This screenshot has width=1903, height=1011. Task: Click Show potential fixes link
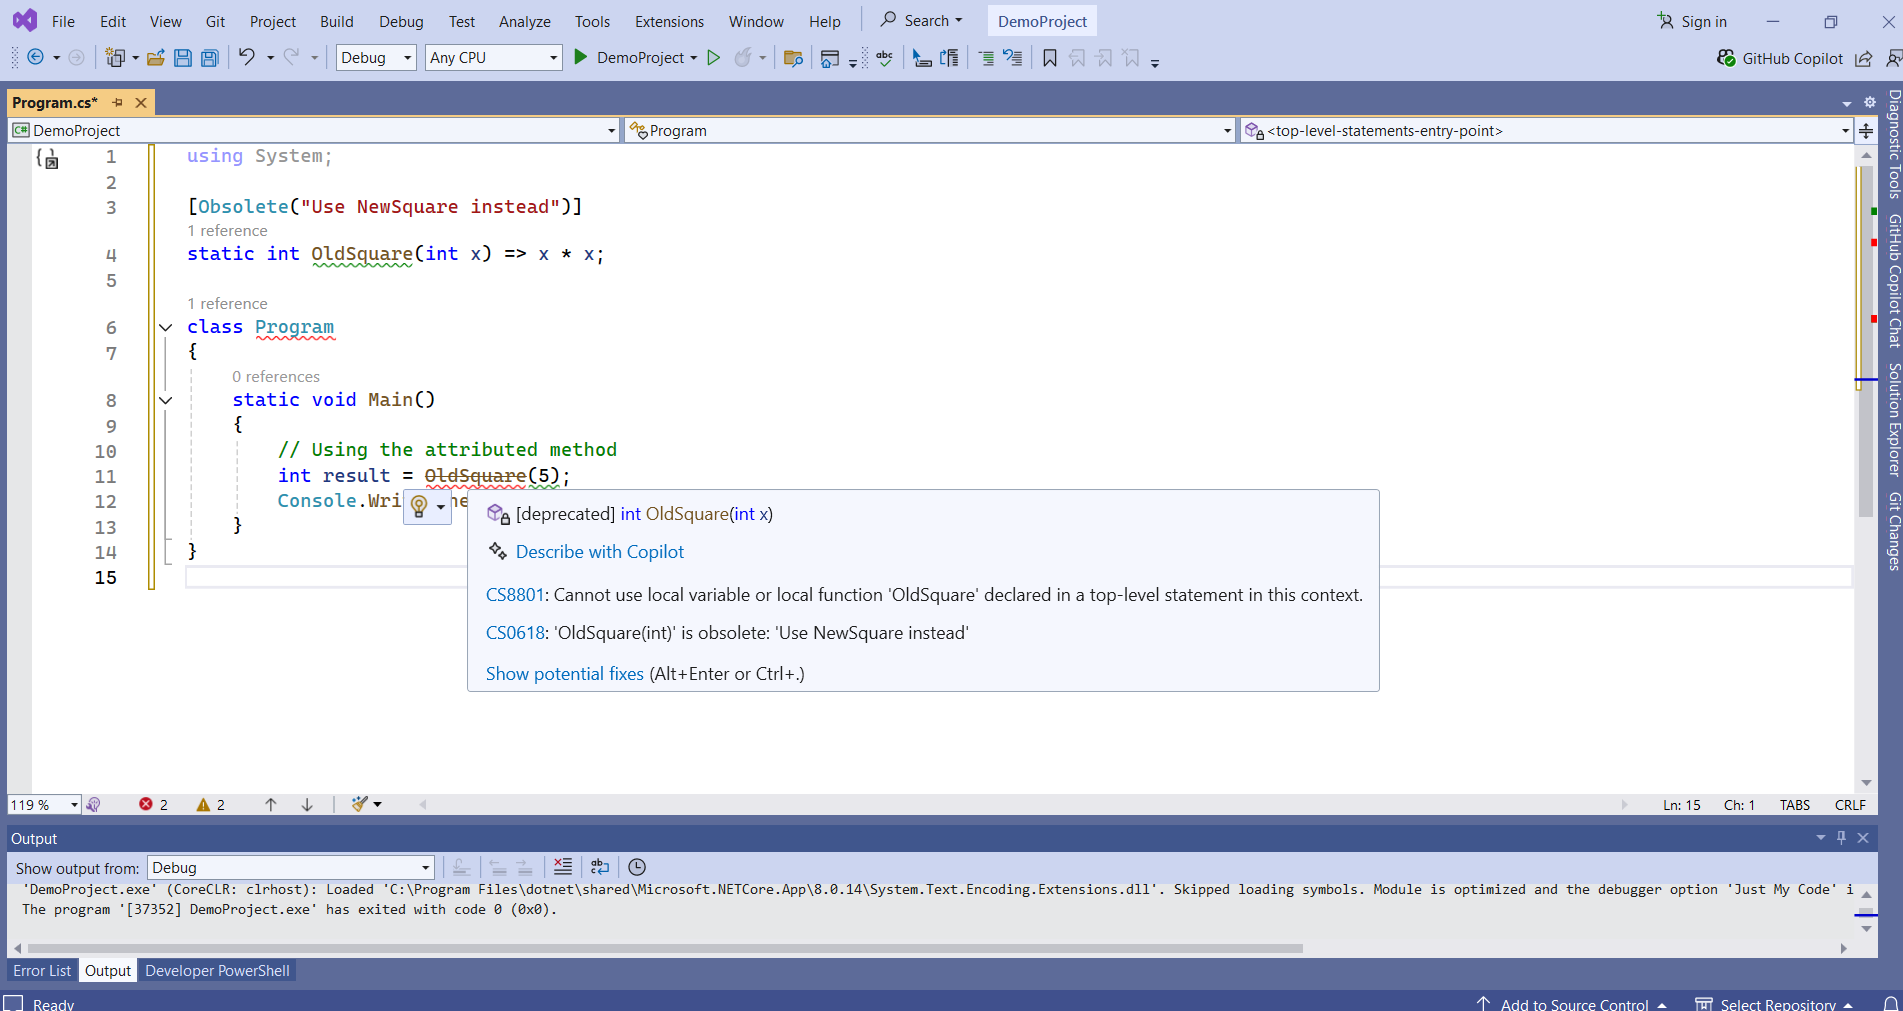pos(565,674)
